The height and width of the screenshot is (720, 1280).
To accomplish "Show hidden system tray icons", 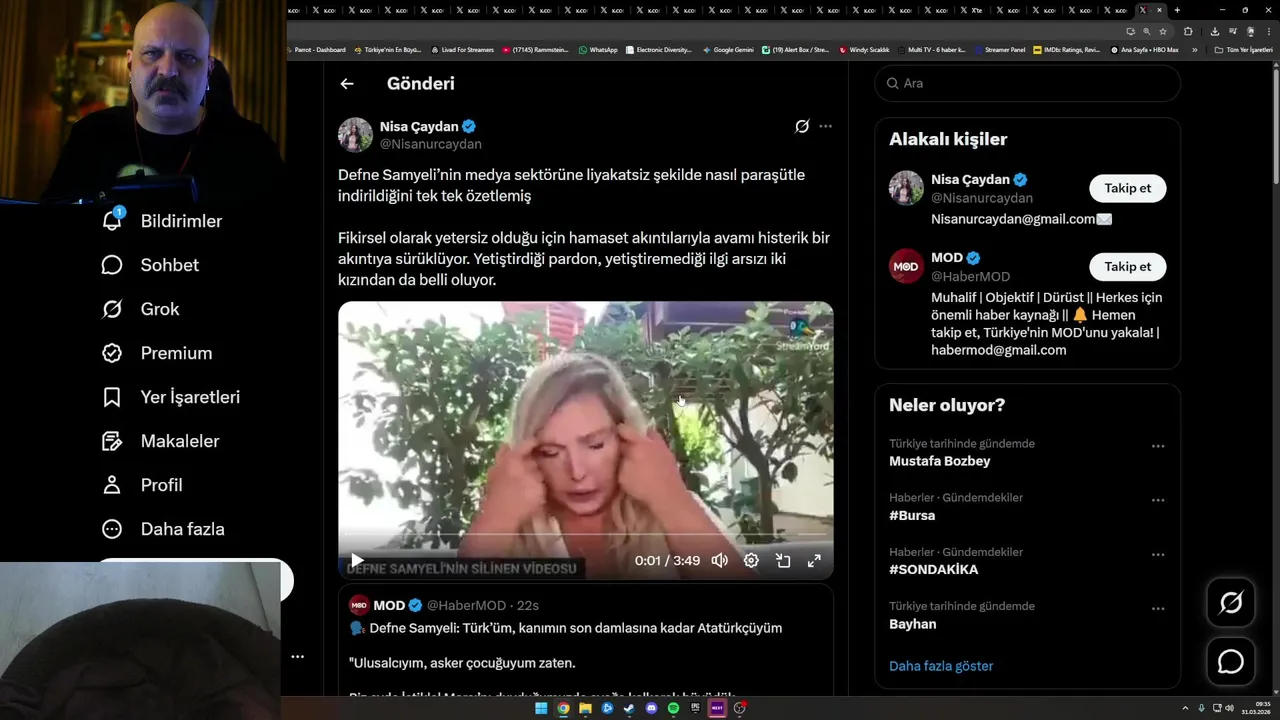I will click(x=1186, y=708).
